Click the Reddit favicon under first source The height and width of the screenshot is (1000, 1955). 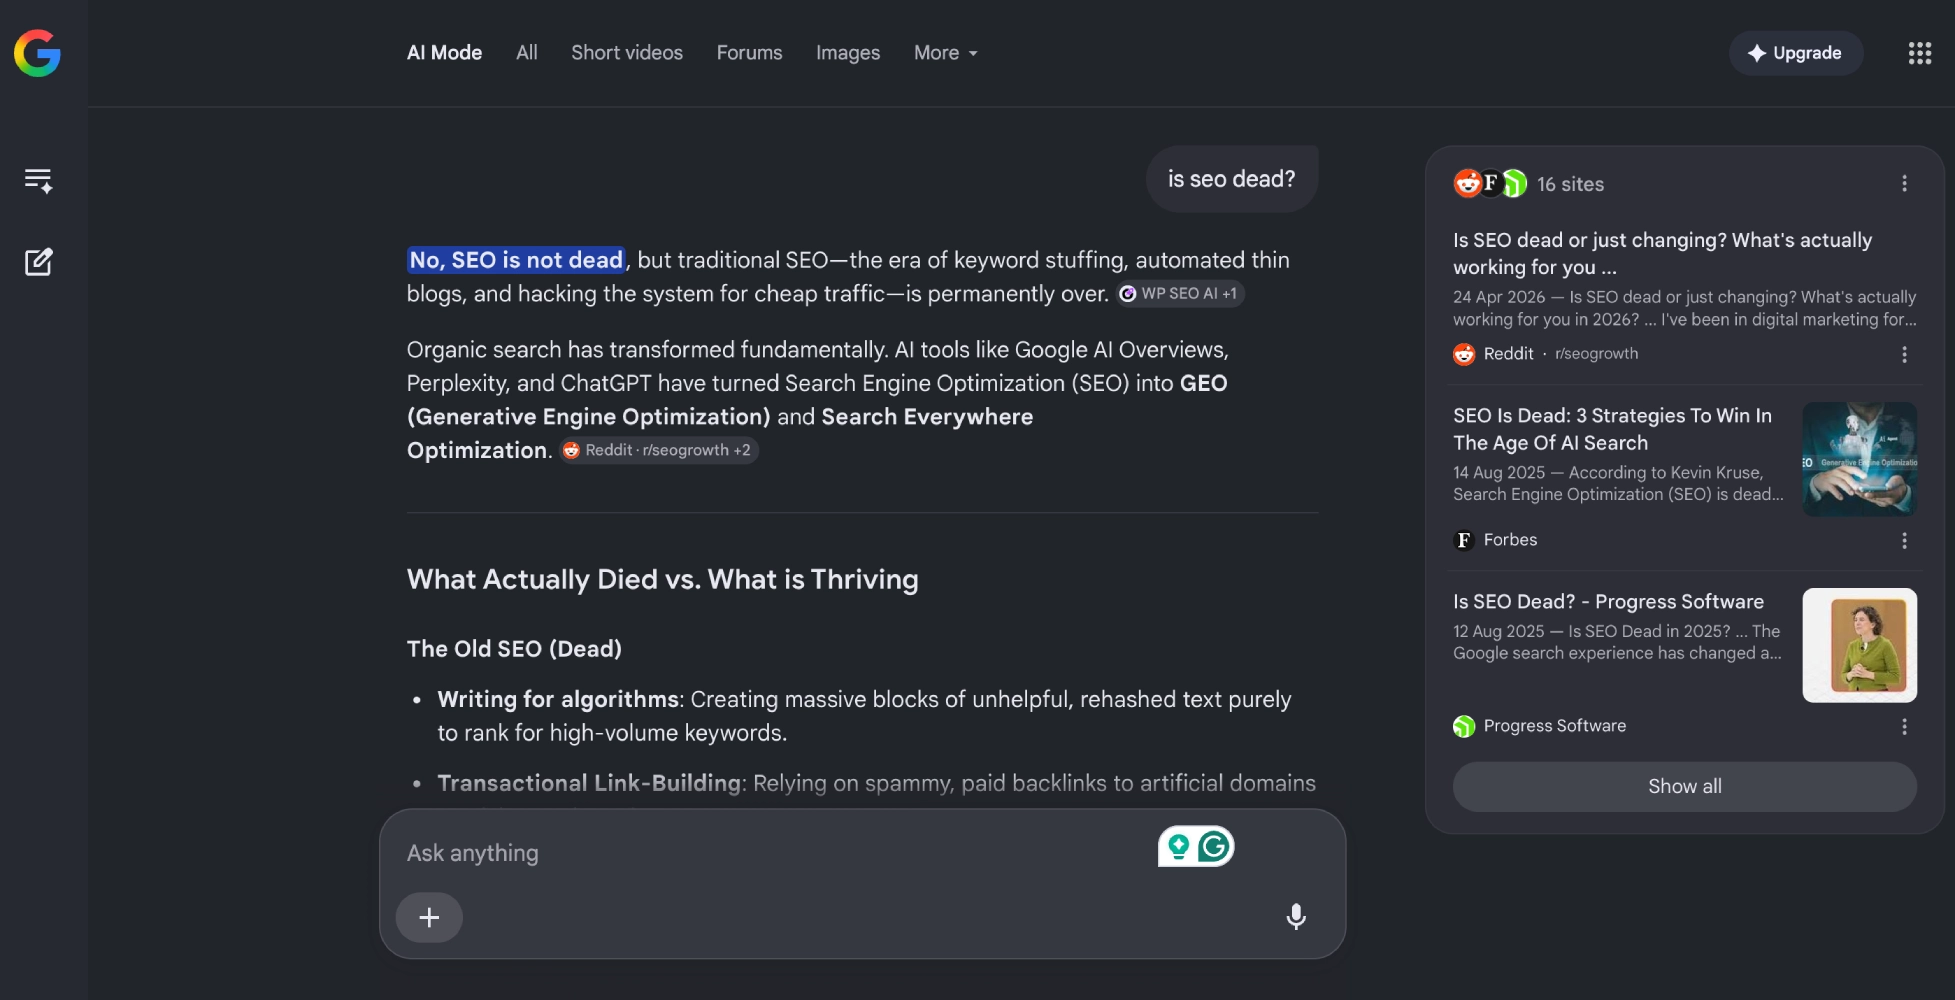point(1464,354)
